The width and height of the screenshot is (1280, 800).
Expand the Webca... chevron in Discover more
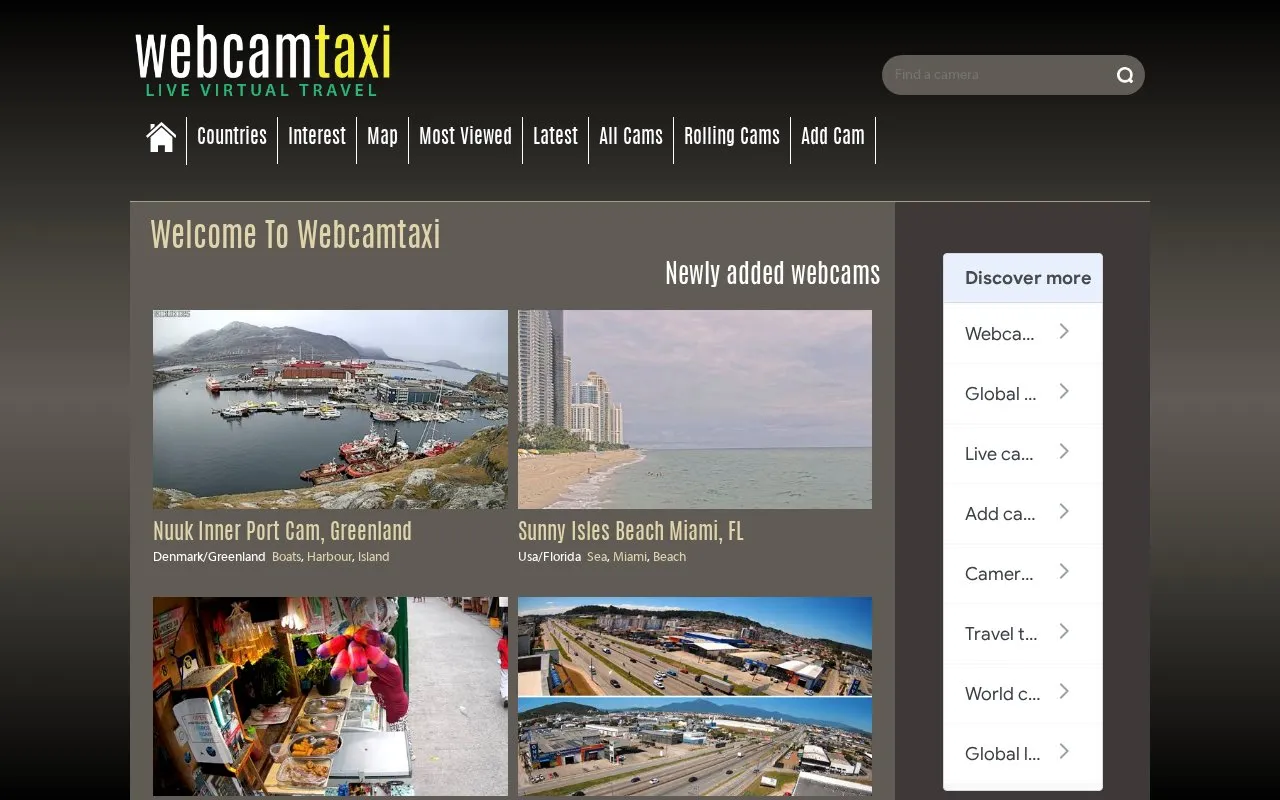pyautogui.click(x=1064, y=332)
